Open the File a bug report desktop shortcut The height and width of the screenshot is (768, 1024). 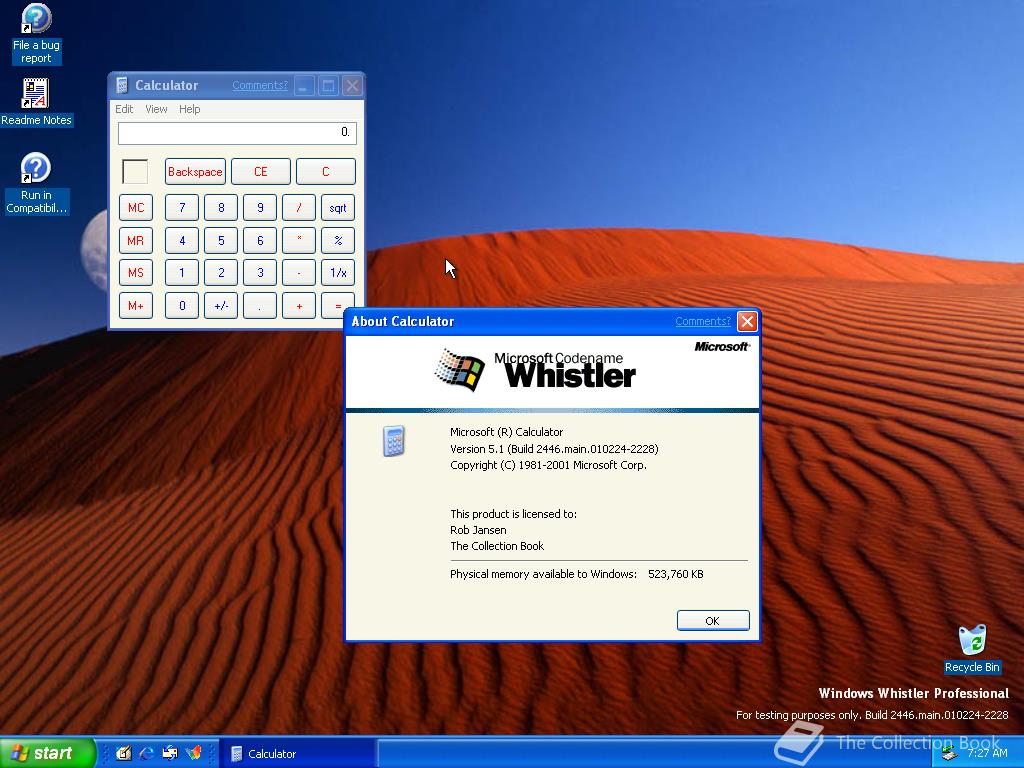(36, 33)
